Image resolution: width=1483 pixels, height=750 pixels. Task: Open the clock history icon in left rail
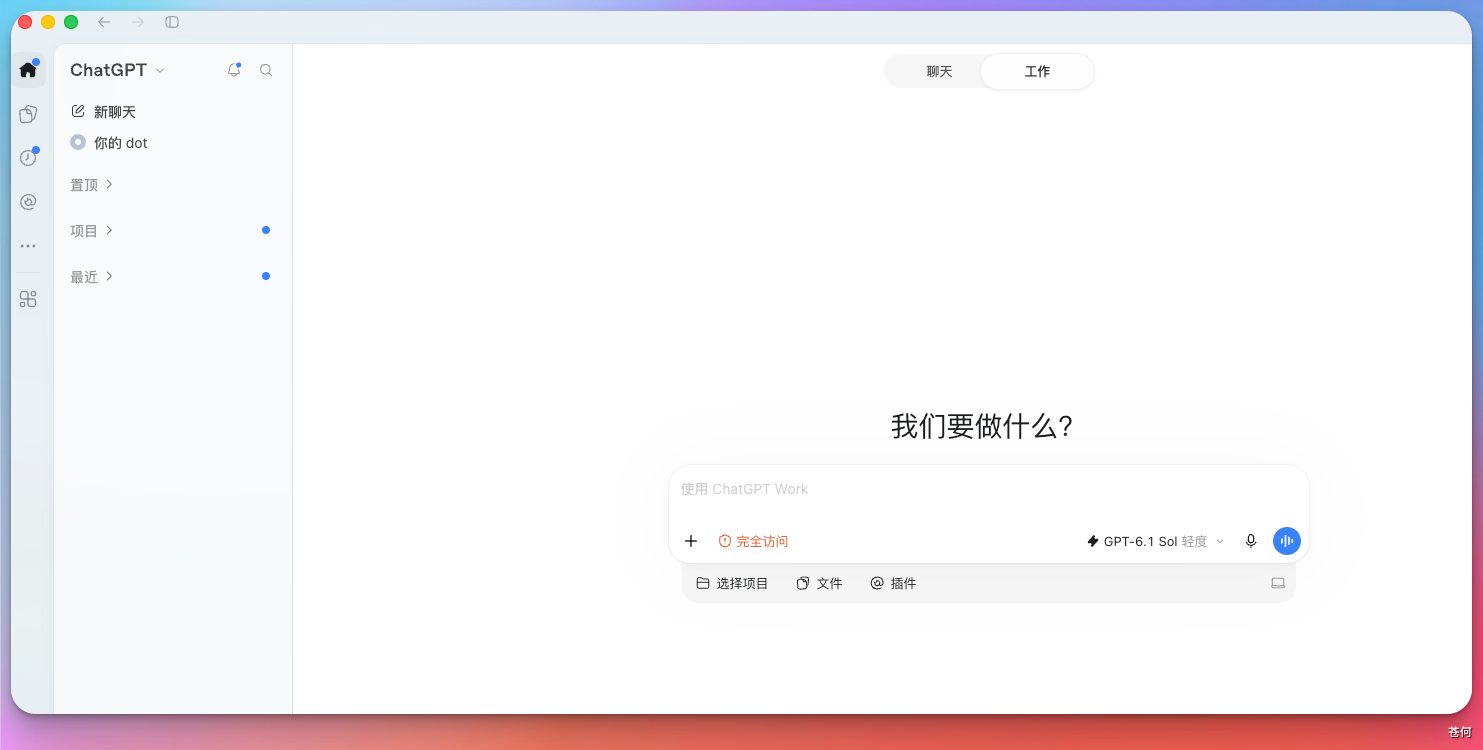pos(28,158)
